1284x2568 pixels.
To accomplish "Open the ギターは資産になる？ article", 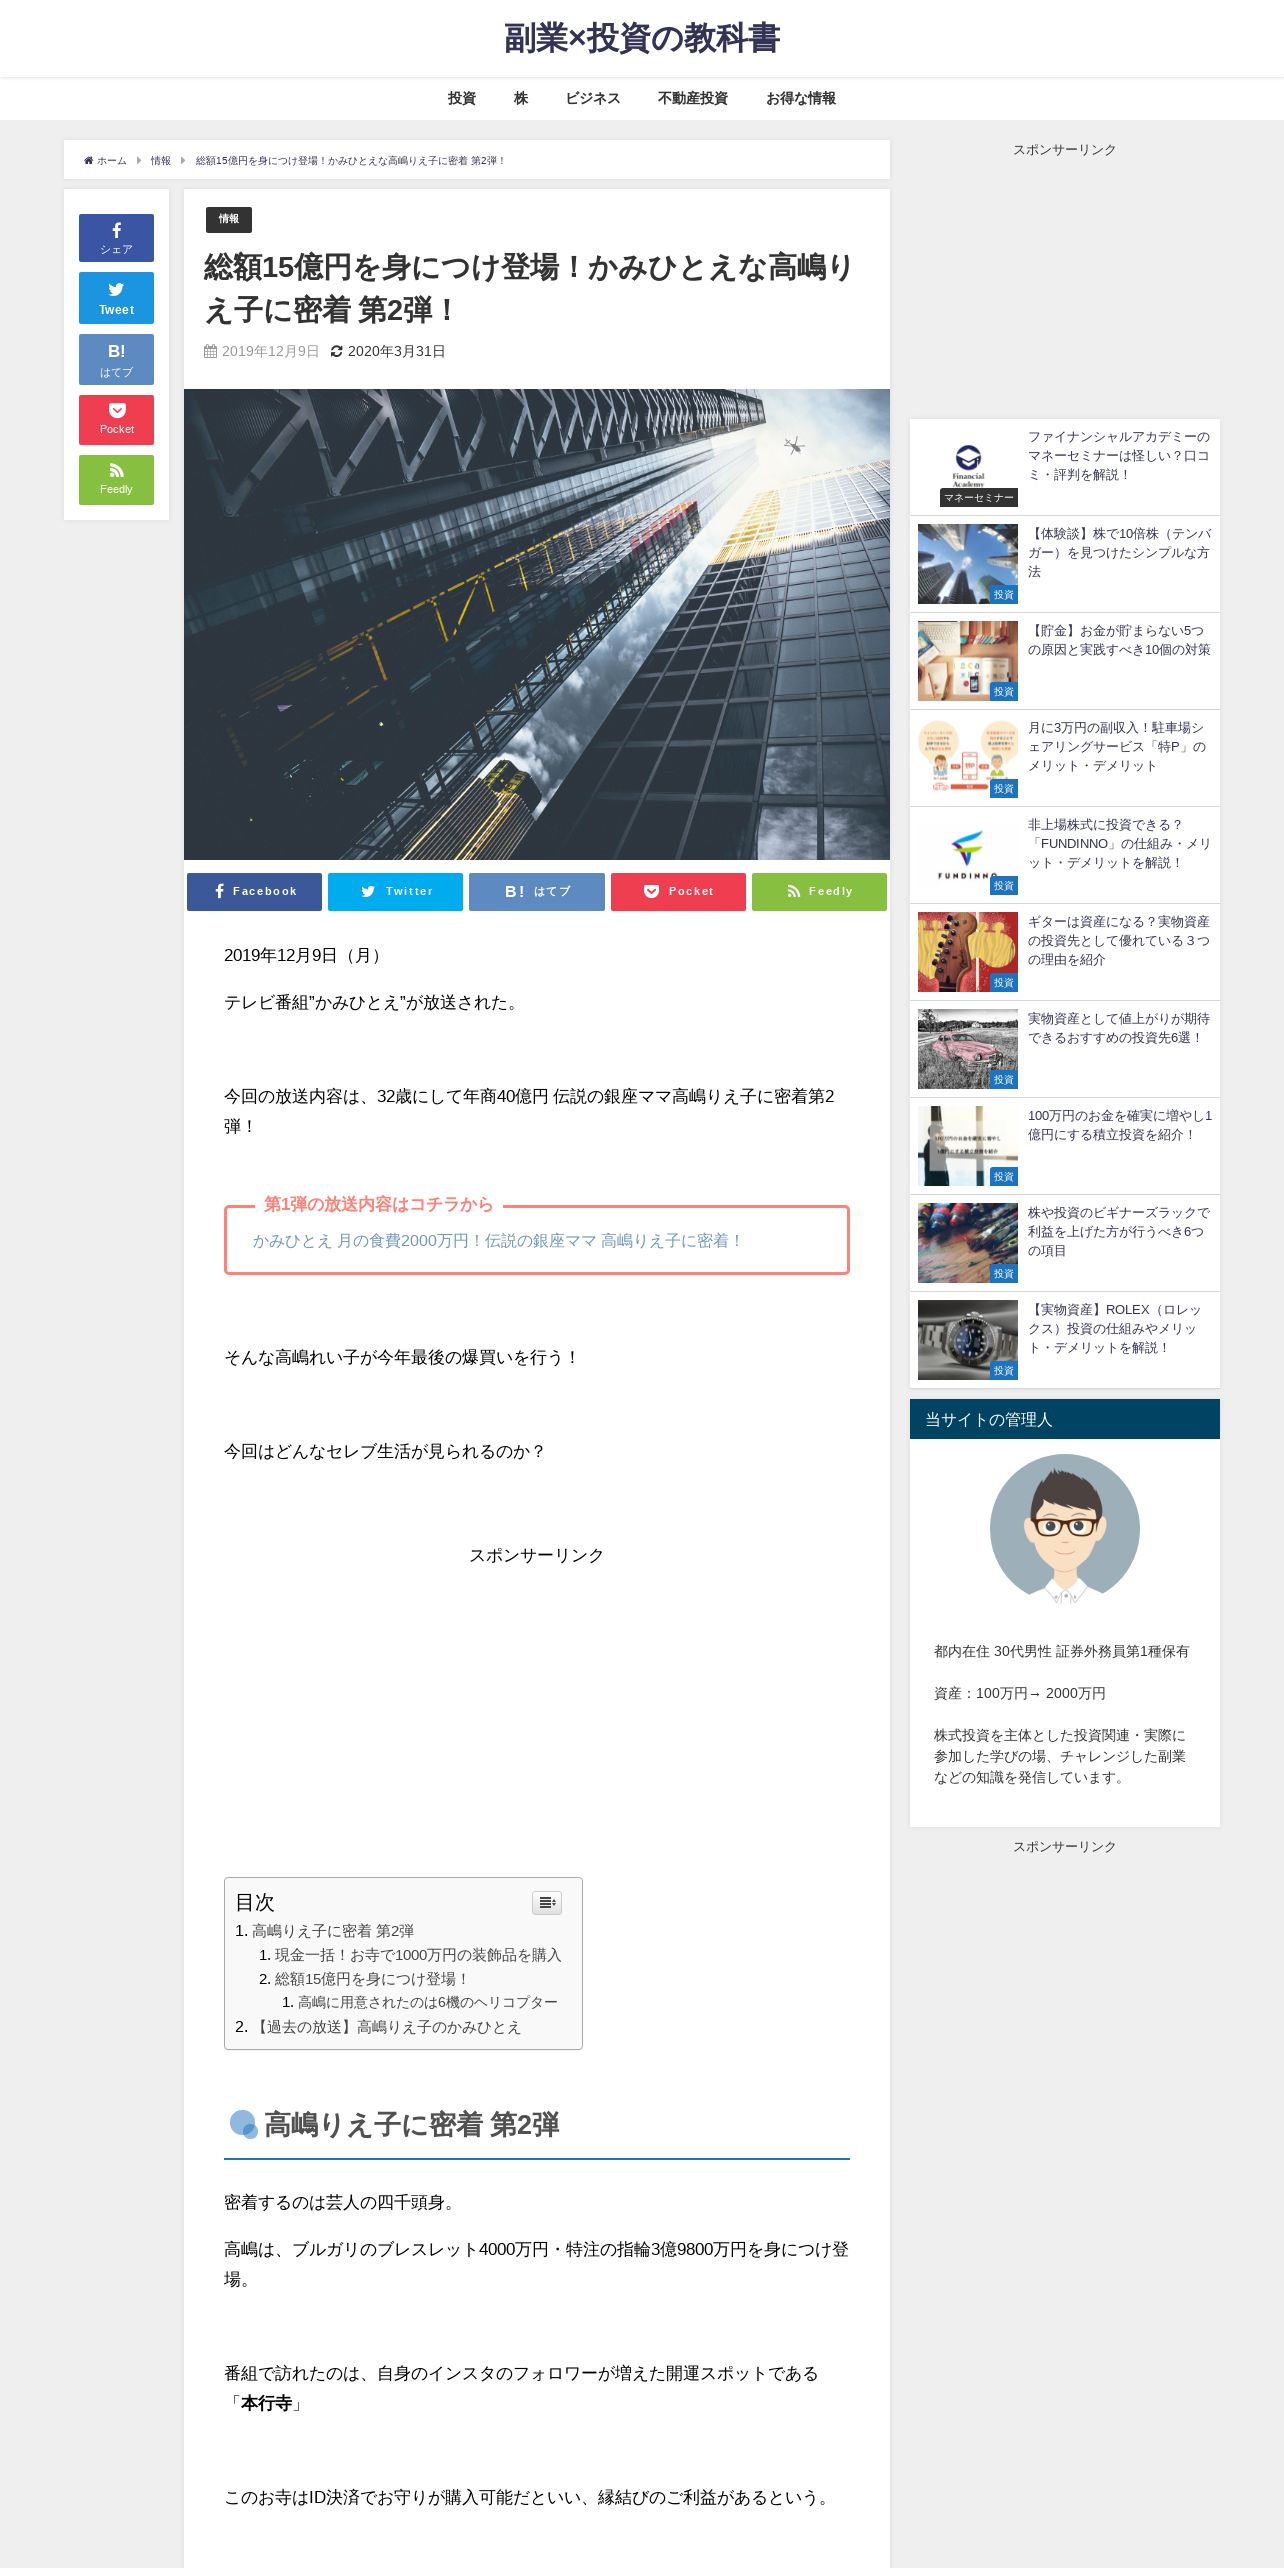I will 1119,941.
